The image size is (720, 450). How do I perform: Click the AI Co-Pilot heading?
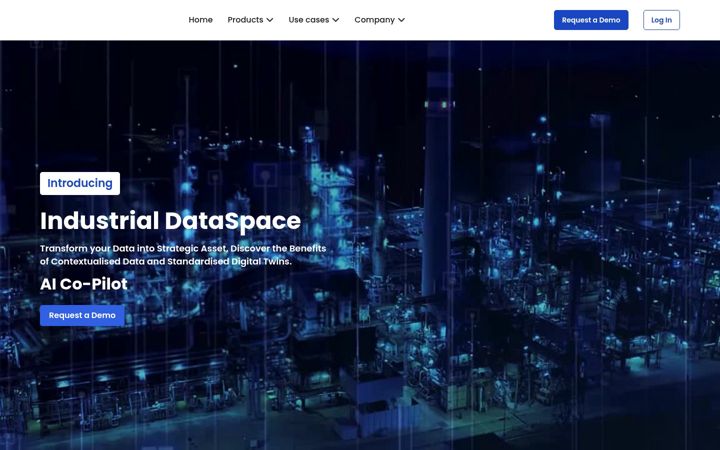[84, 284]
